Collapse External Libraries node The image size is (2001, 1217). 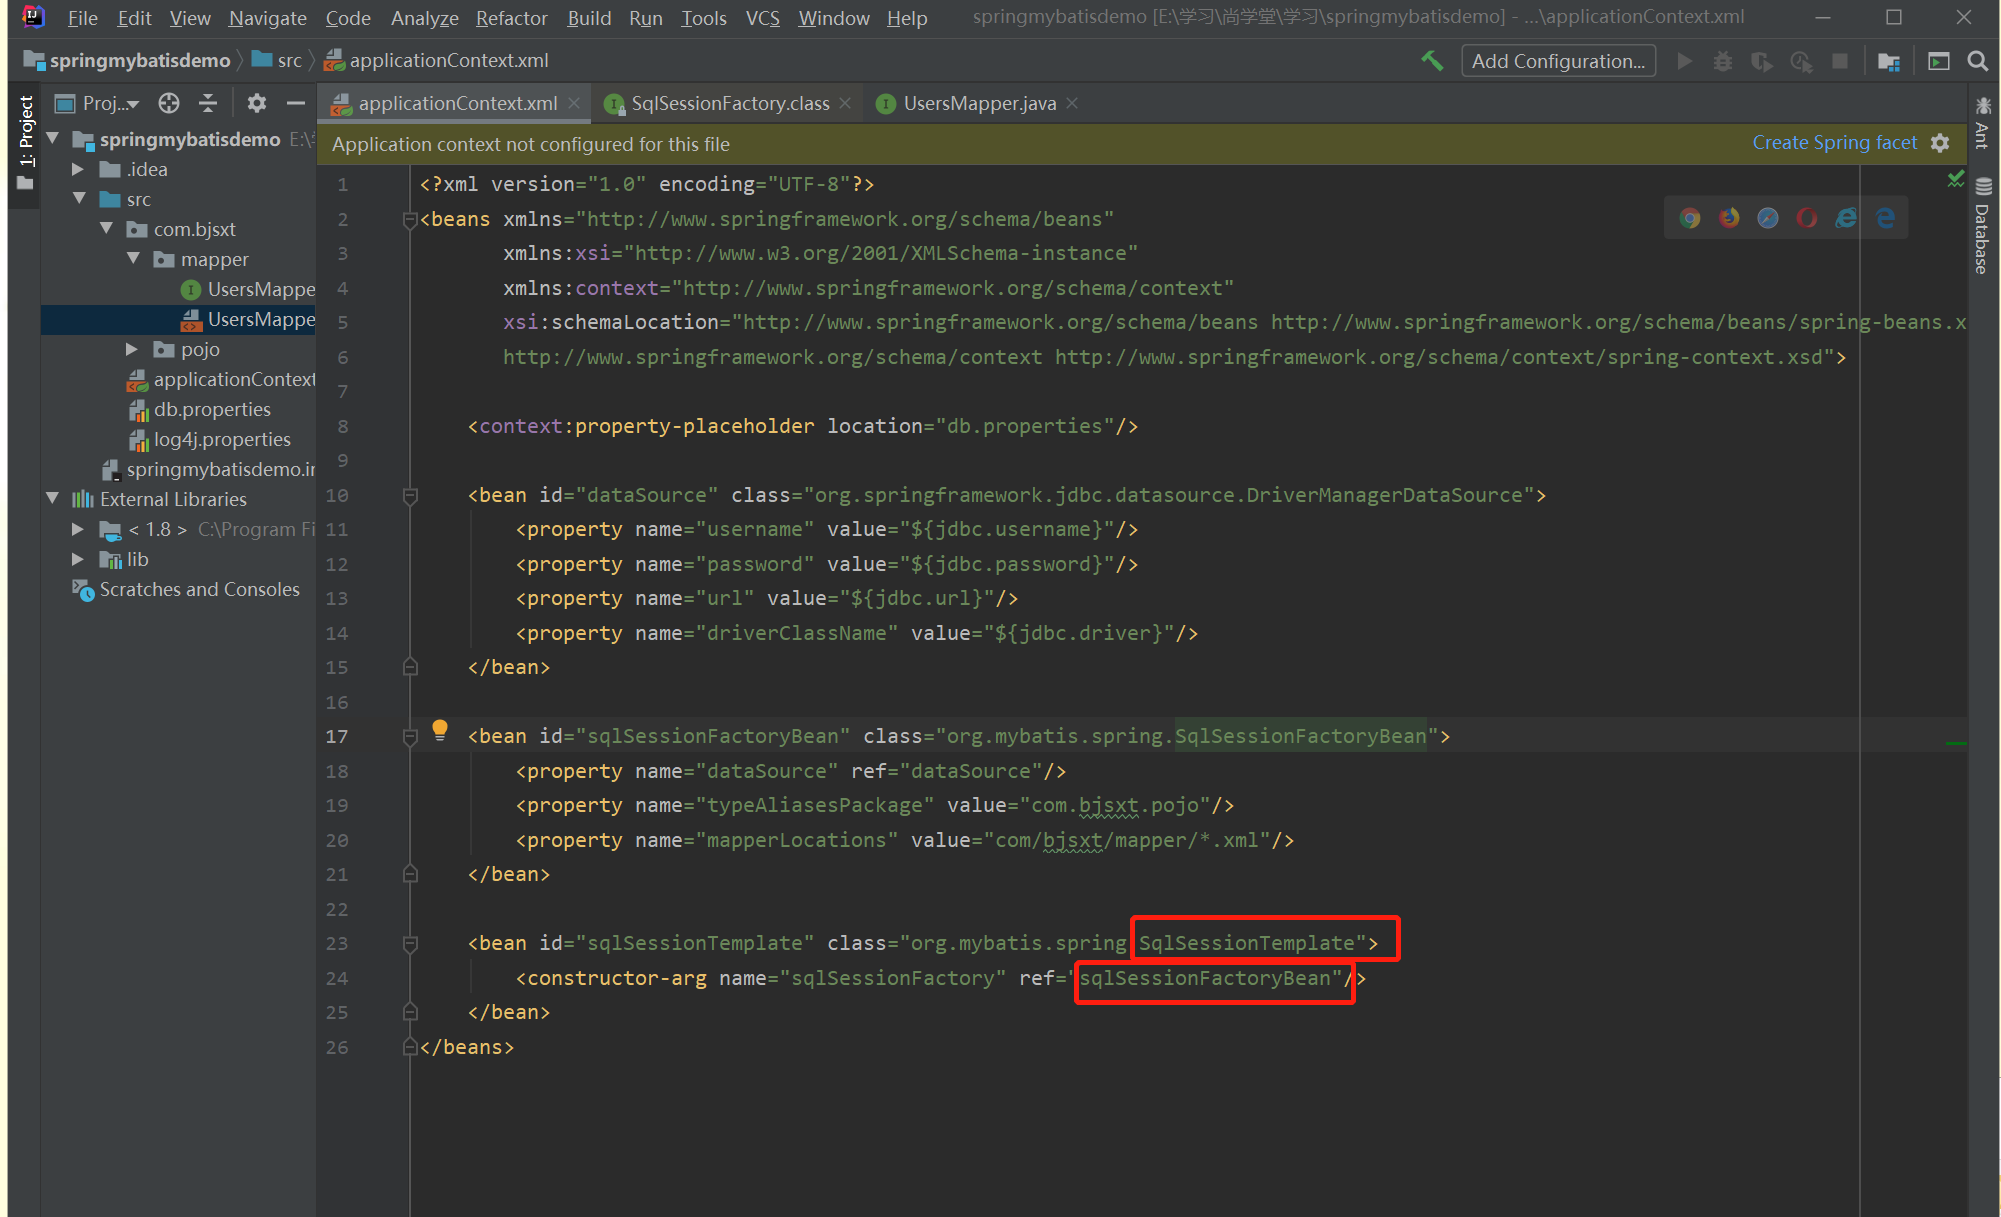point(53,498)
